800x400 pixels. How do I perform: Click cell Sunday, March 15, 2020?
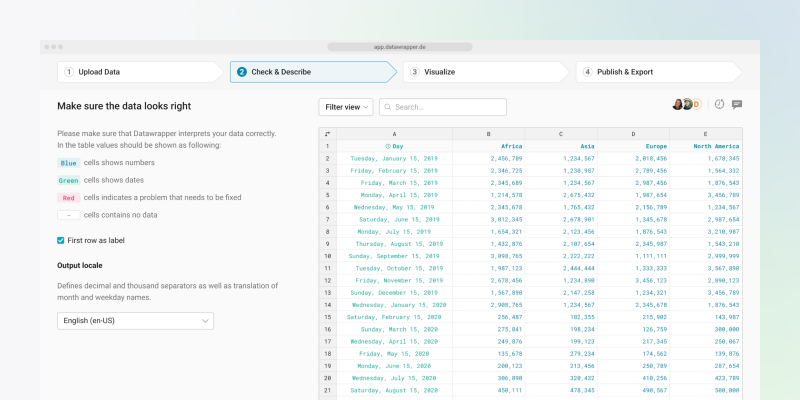(394, 330)
